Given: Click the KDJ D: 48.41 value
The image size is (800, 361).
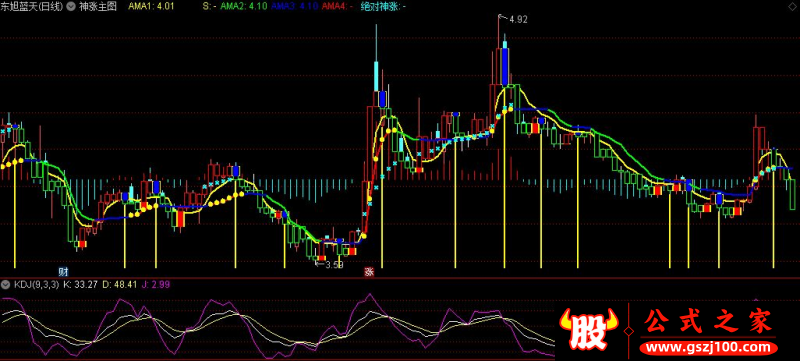Looking at the screenshot, I should click(119, 284).
